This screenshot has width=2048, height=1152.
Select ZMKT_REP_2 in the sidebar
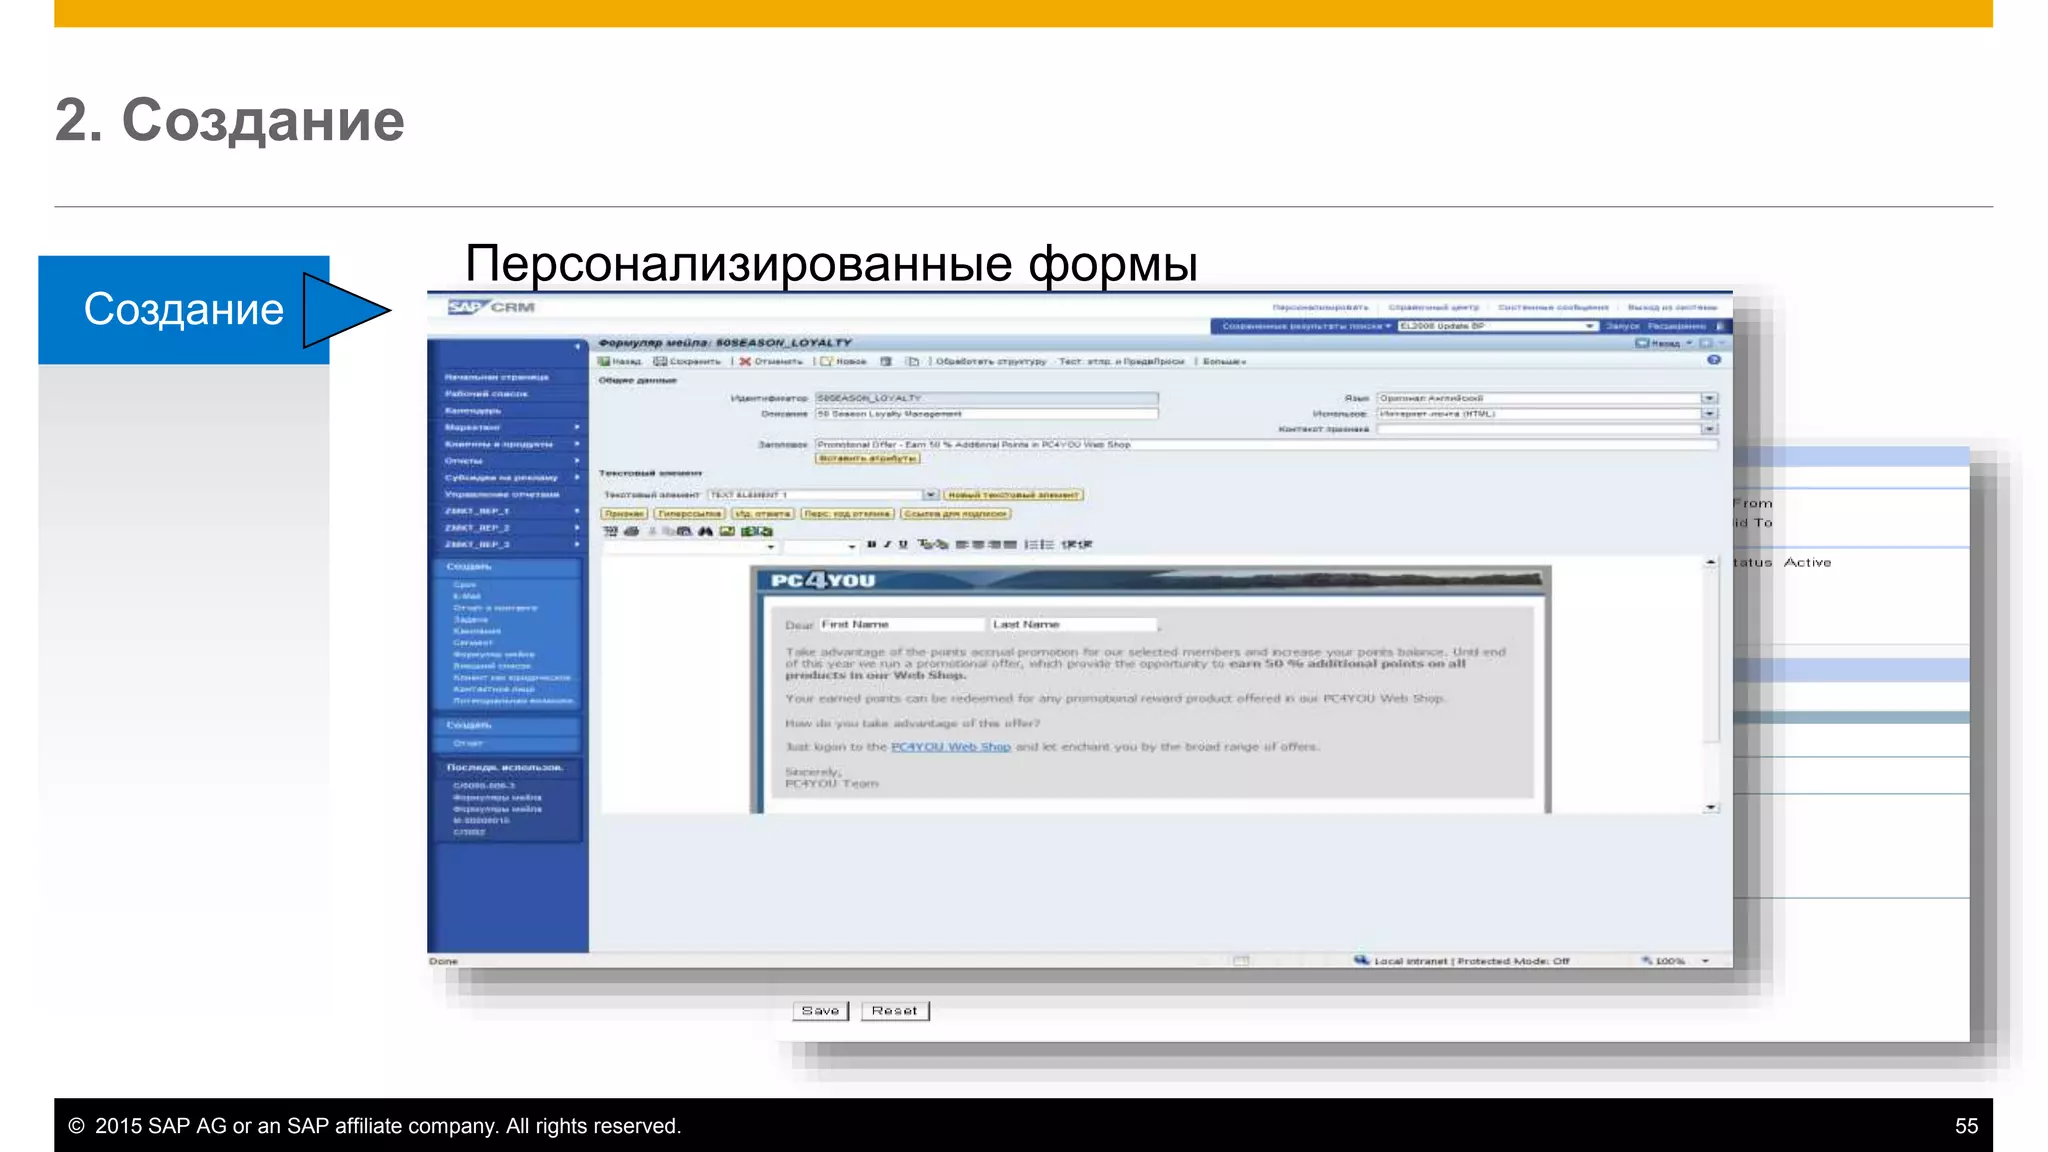pos(477,527)
